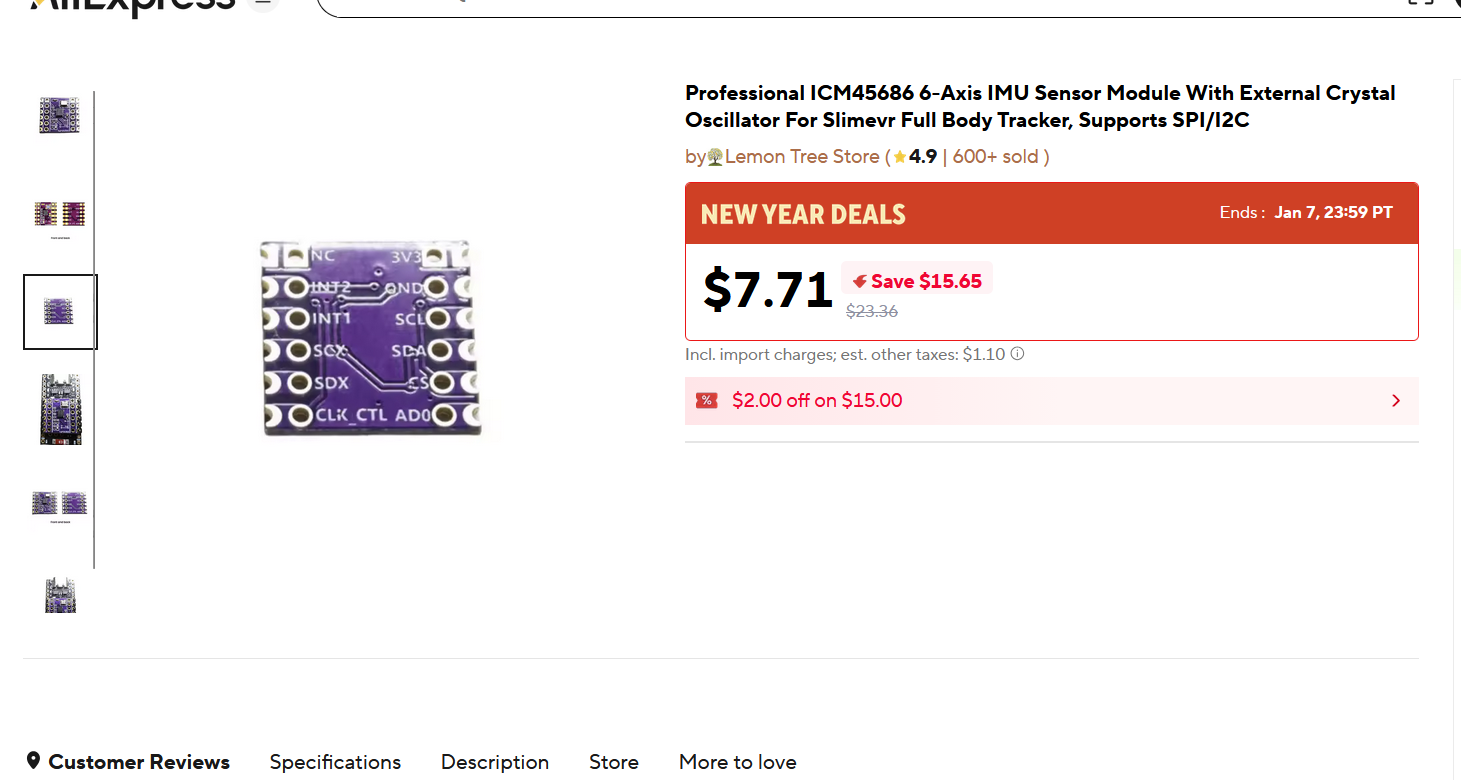
Task: Click the 600+ sold text
Action: pyautogui.click(x=996, y=157)
